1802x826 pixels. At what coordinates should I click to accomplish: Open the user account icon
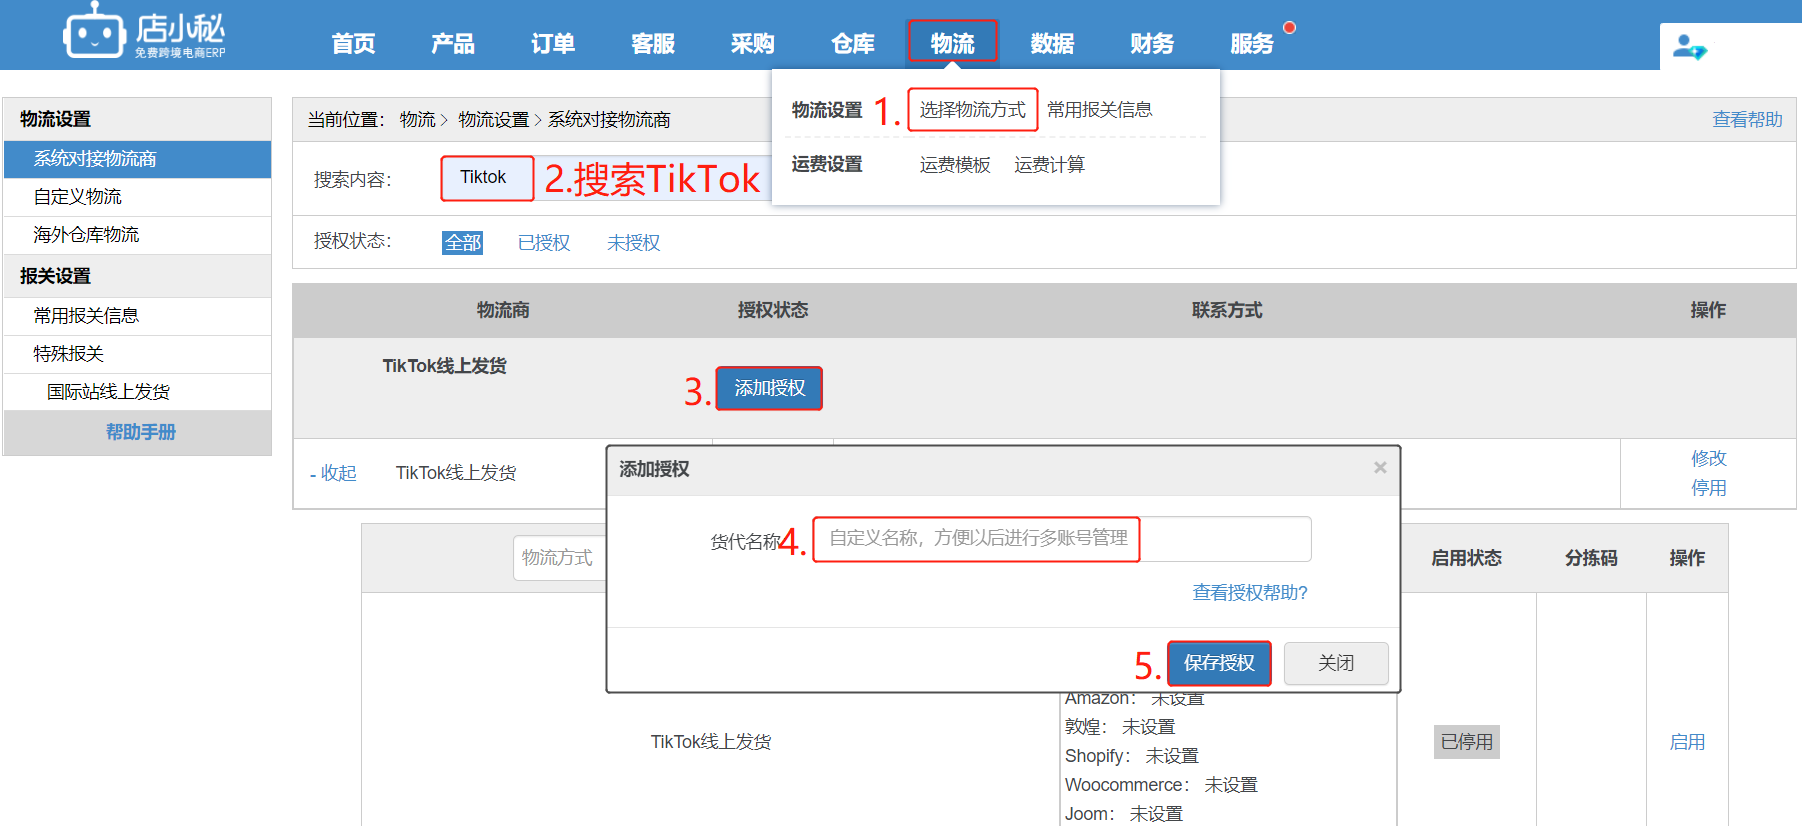[x=1690, y=47]
